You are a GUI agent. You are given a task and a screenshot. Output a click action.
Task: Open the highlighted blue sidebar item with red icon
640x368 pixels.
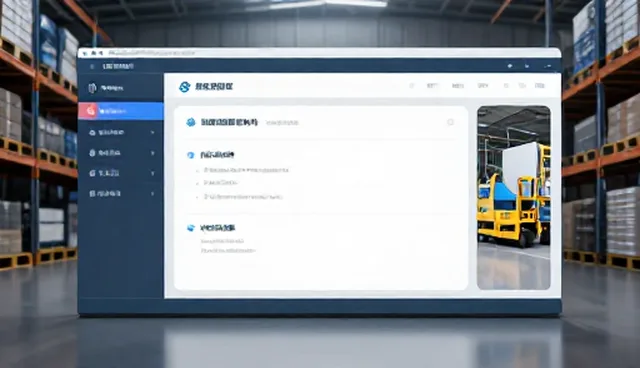click(x=121, y=111)
